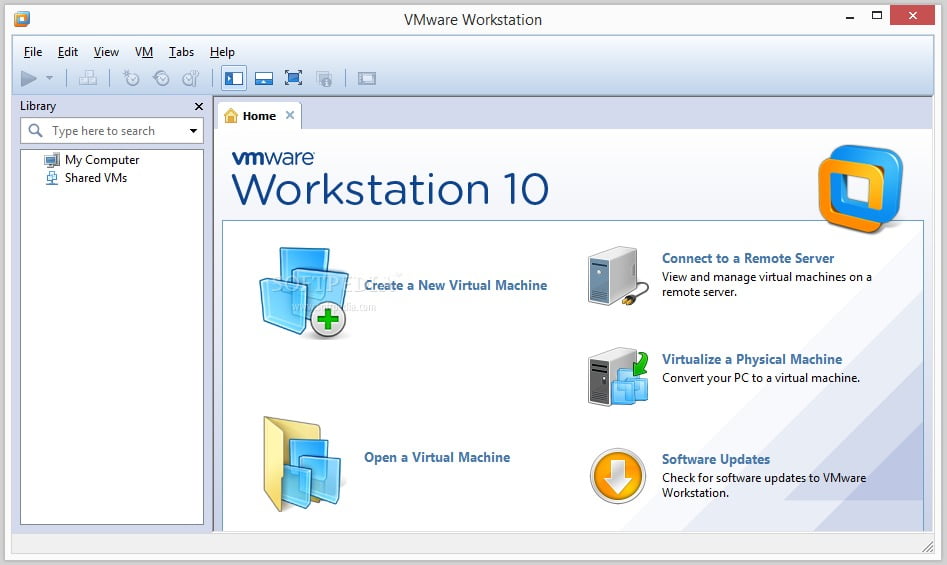947x565 pixels.
Task: Open the VM menu
Action: pyautogui.click(x=144, y=52)
